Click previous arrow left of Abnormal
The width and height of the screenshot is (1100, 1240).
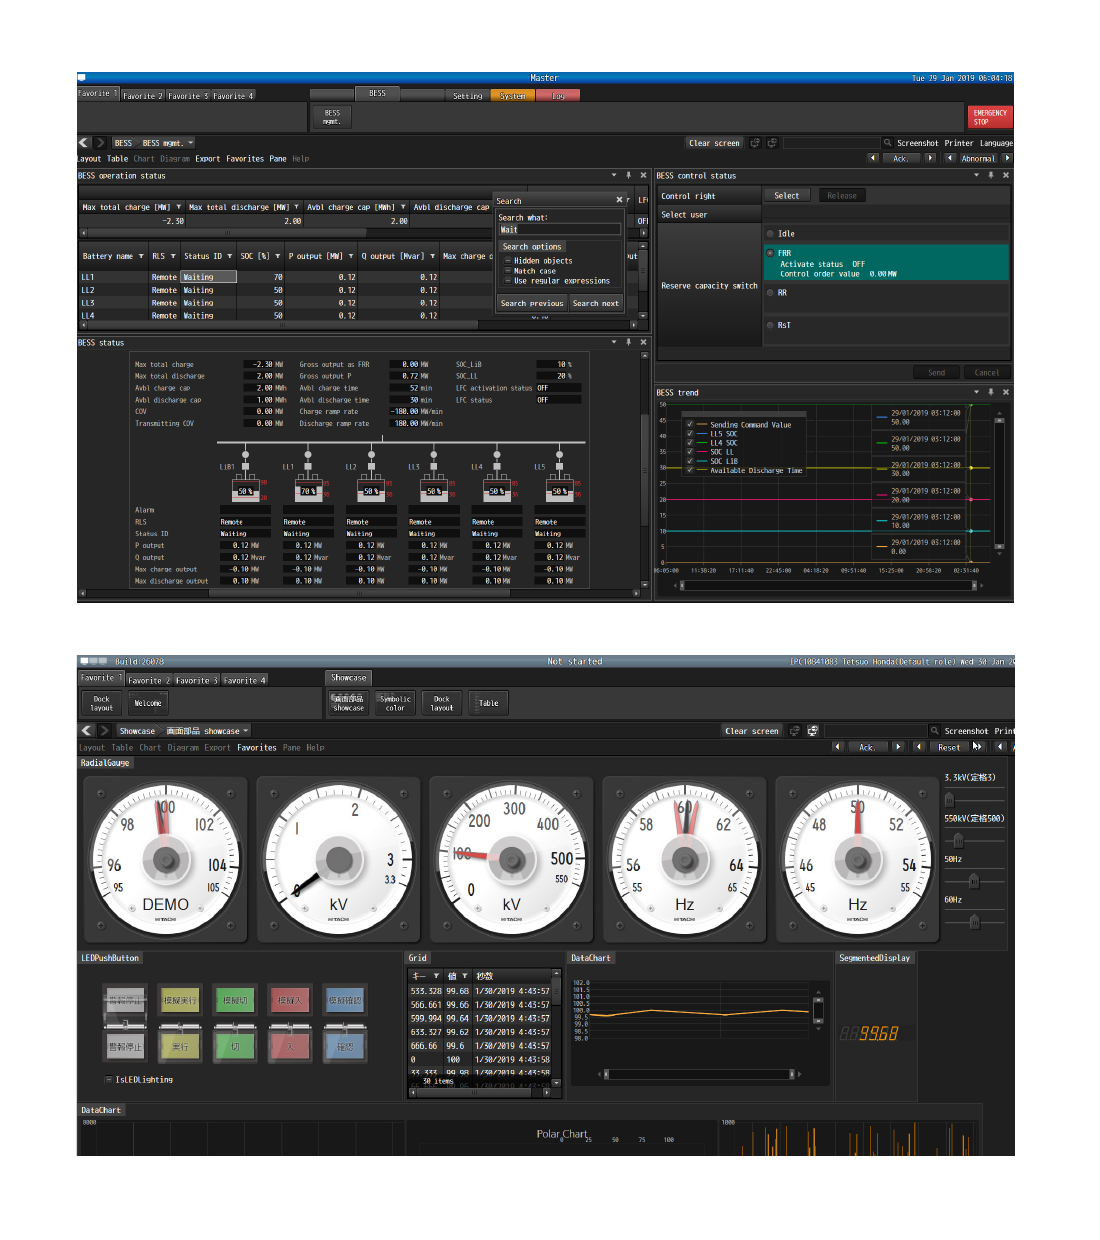coord(949,158)
